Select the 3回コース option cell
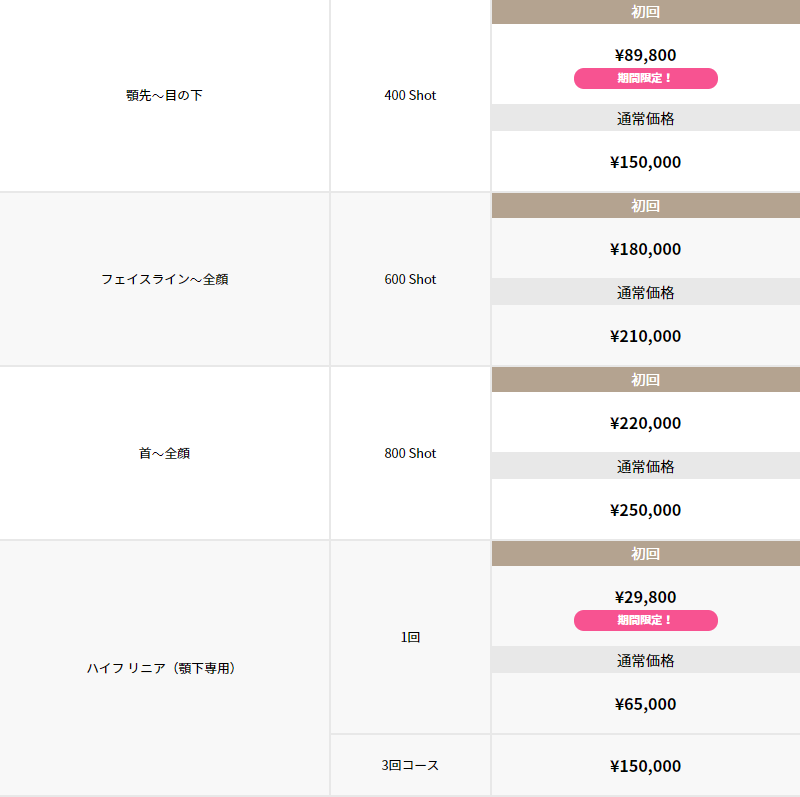Viewport: 800px width, 797px height. tap(410, 765)
